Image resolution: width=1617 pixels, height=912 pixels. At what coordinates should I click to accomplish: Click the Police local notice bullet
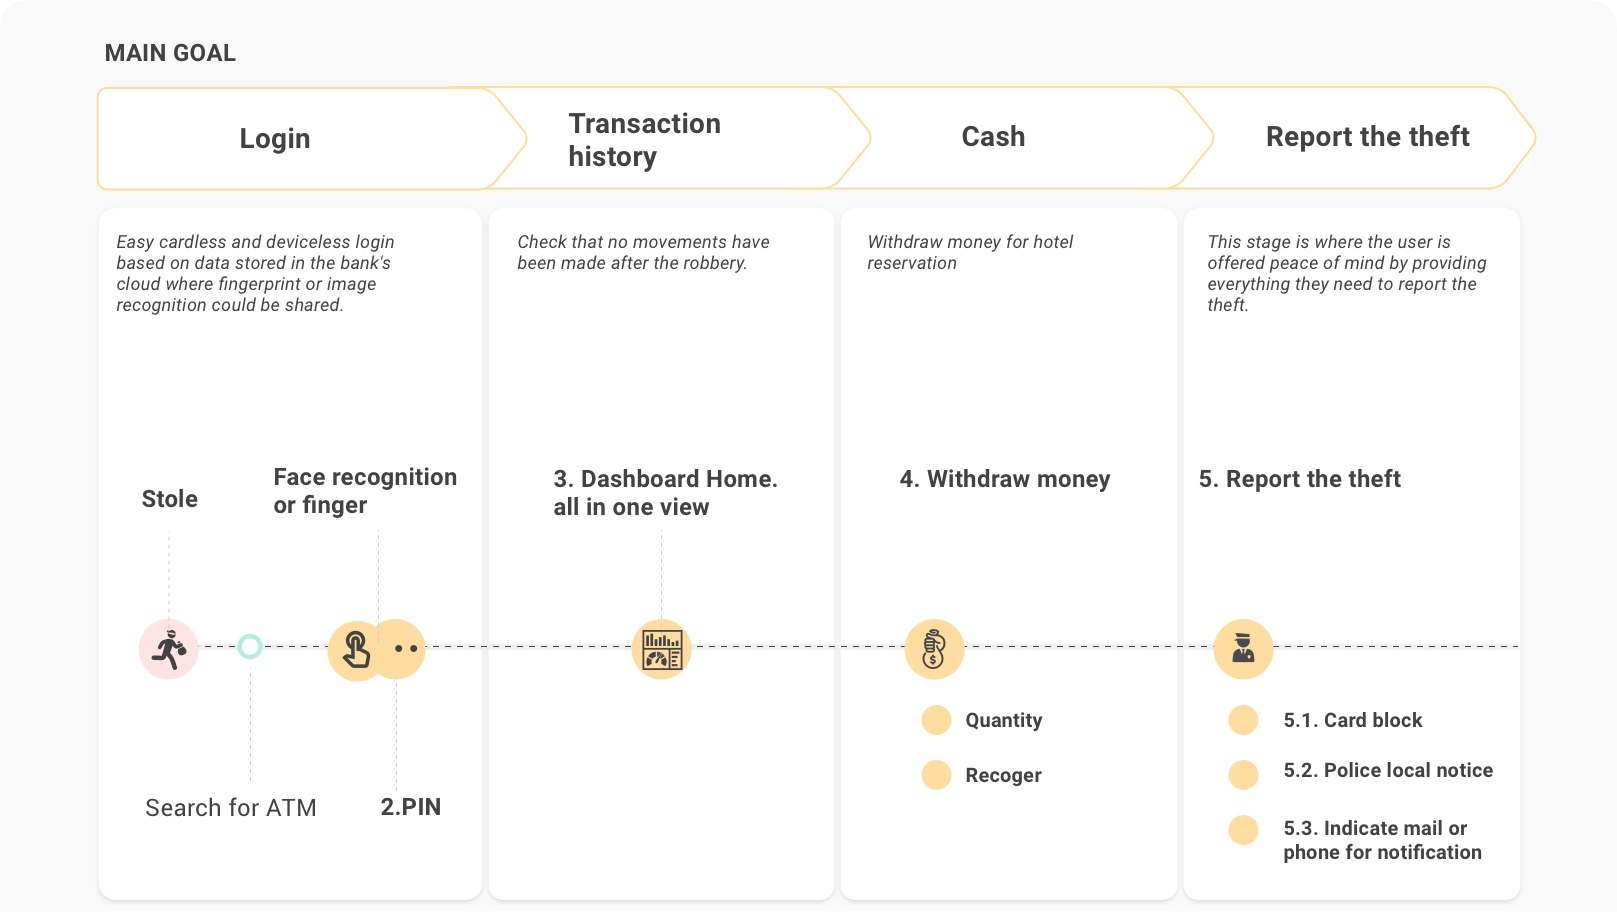1243,775
